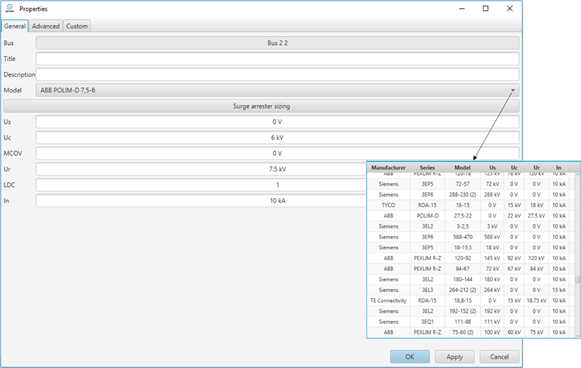Minimize the Properties window
This screenshot has height=368, width=581.
pos(462,9)
